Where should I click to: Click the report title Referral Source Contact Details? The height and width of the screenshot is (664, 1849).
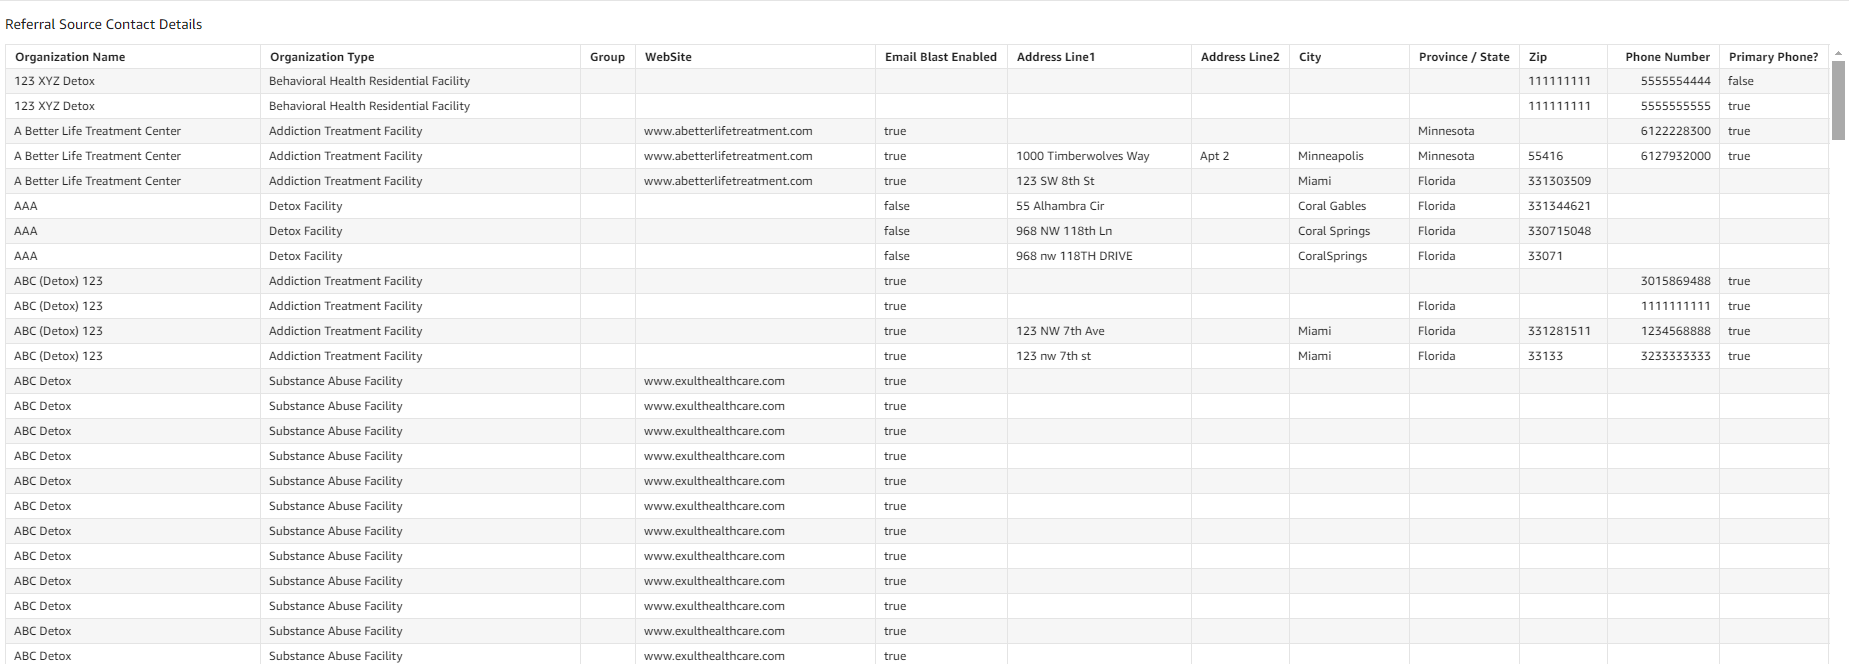[x=104, y=24]
